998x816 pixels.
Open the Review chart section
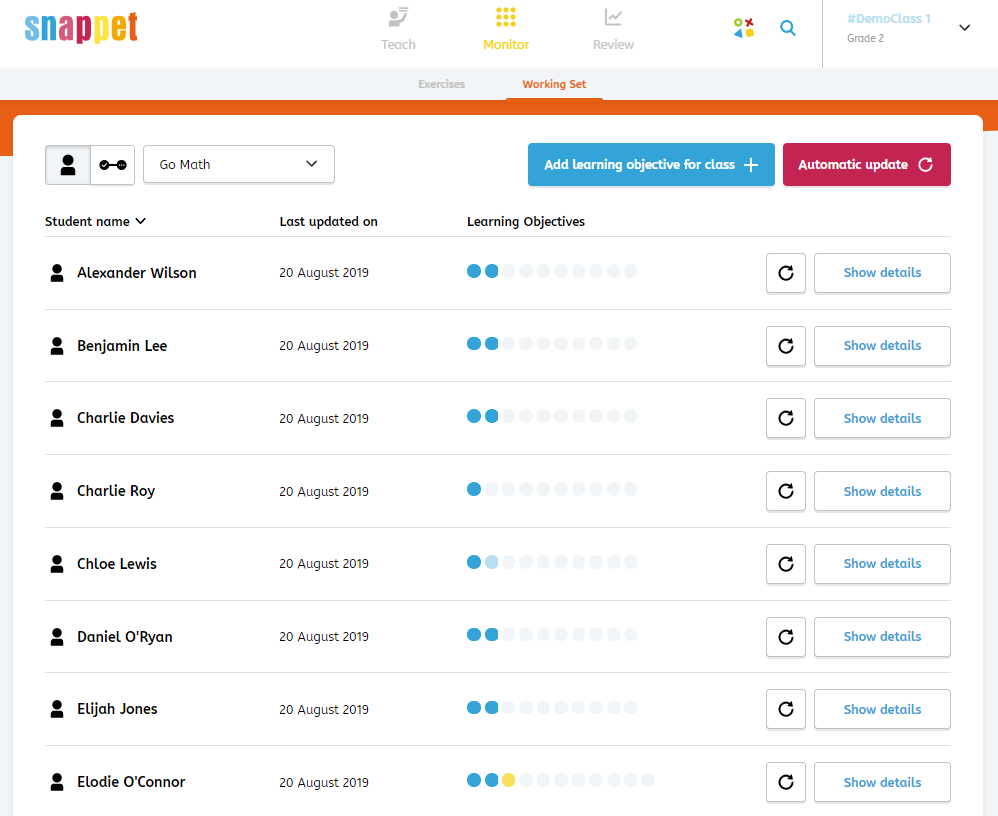pos(613,29)
